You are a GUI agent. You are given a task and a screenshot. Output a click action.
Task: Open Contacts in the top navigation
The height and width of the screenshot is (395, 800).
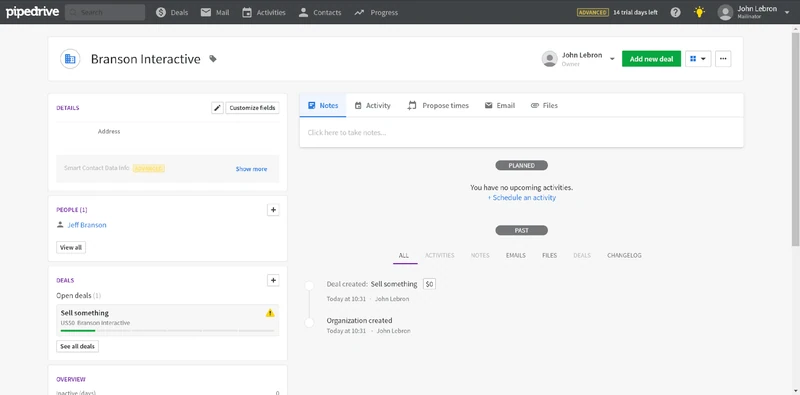click(x=319, y=12)
